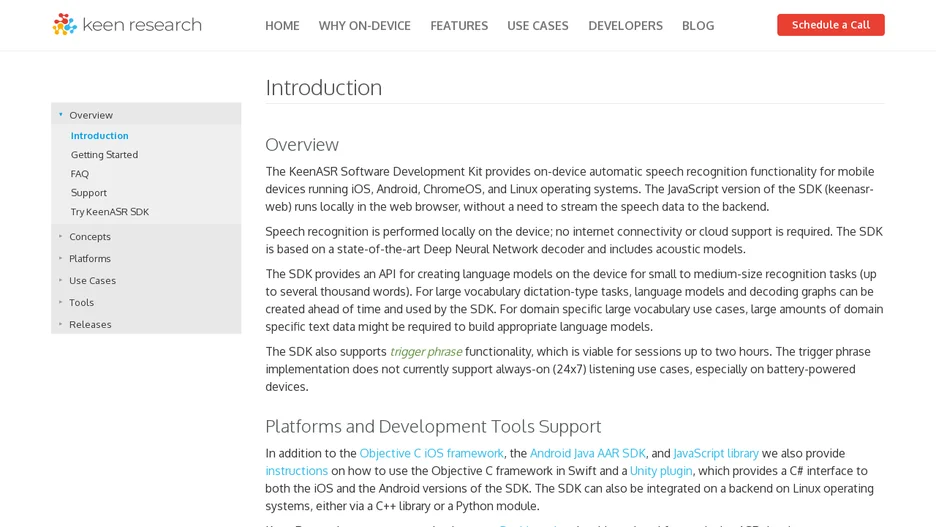This screenshot has width=936, height=527.
Task: Select Introduction in the sidebar
Action: point(100,135)
